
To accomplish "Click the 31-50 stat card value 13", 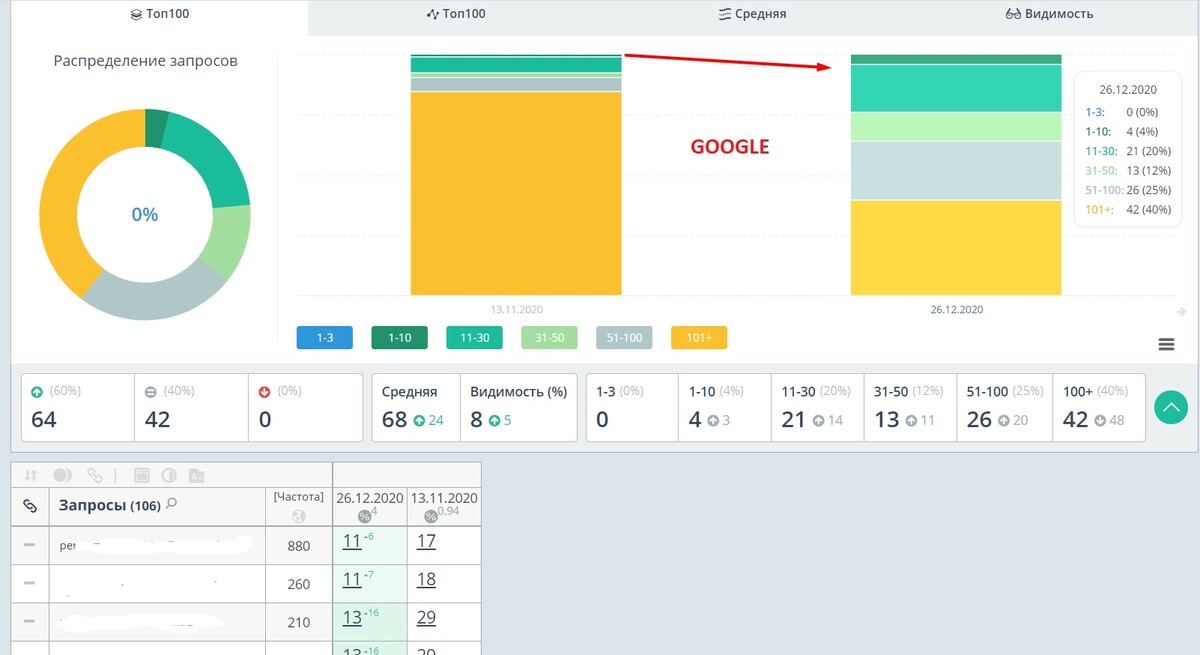I will click(887, 420).
